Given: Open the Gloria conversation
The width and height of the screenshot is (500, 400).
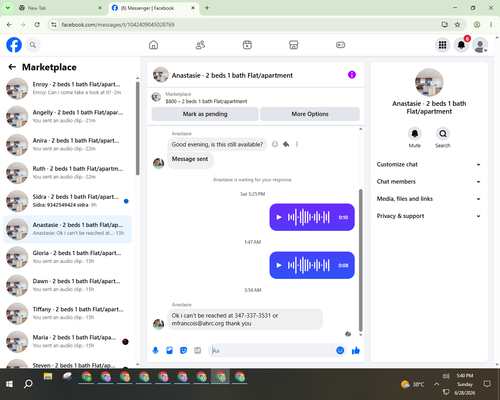Looking at the screenshot, I should [x=68, y=257].
